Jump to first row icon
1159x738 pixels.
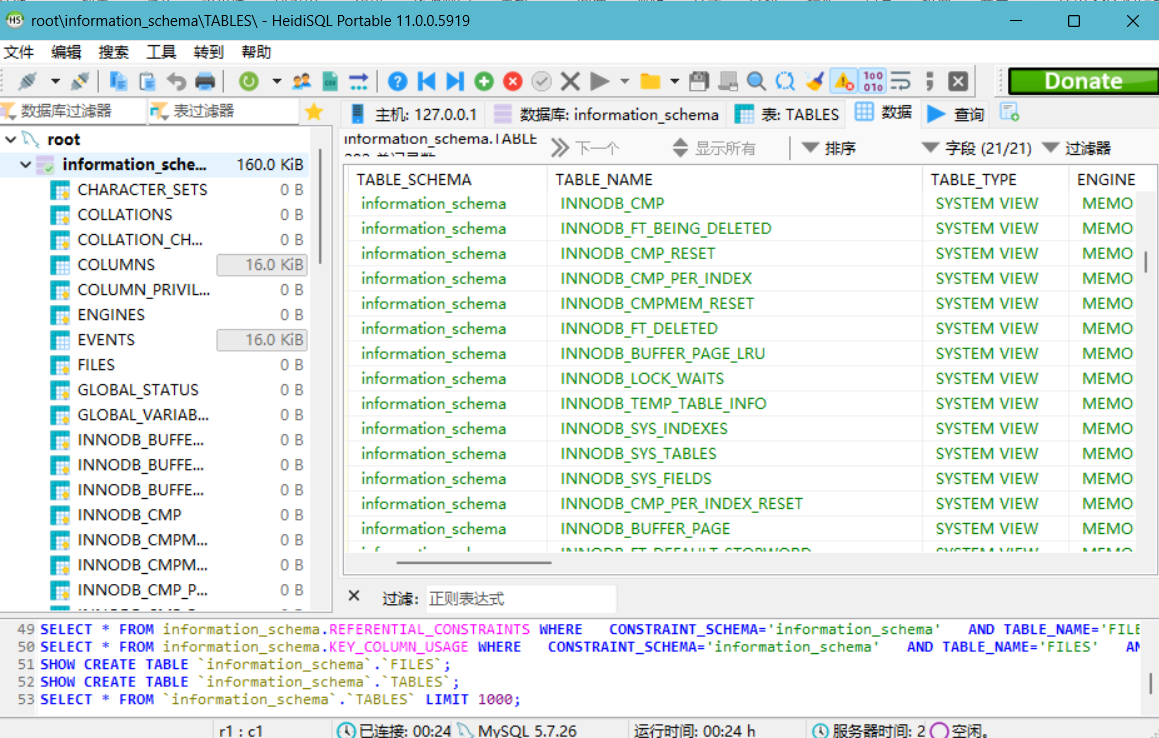(x=426, y=81)
